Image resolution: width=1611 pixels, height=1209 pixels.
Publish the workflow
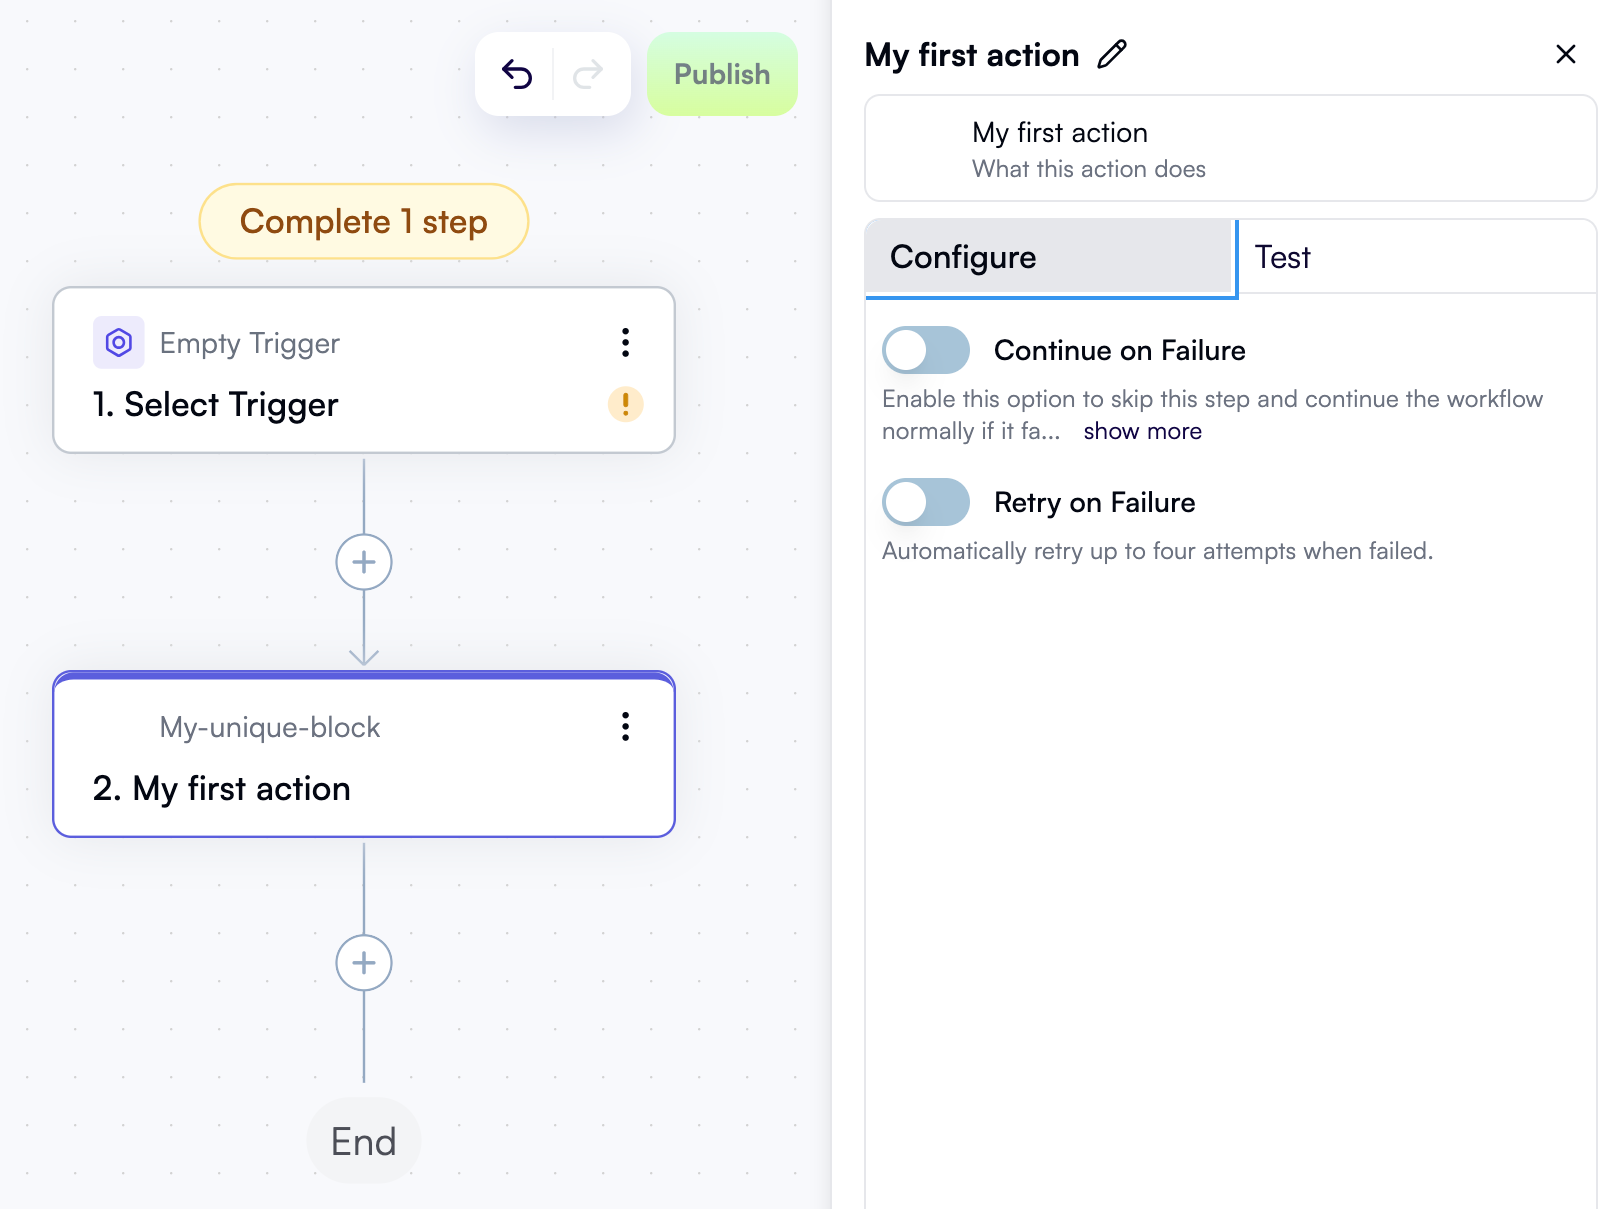point(722,74)
